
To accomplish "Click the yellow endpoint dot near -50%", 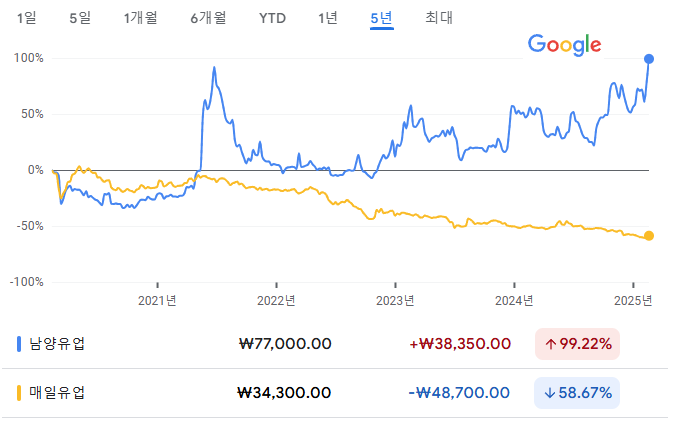I will [649, 235].
